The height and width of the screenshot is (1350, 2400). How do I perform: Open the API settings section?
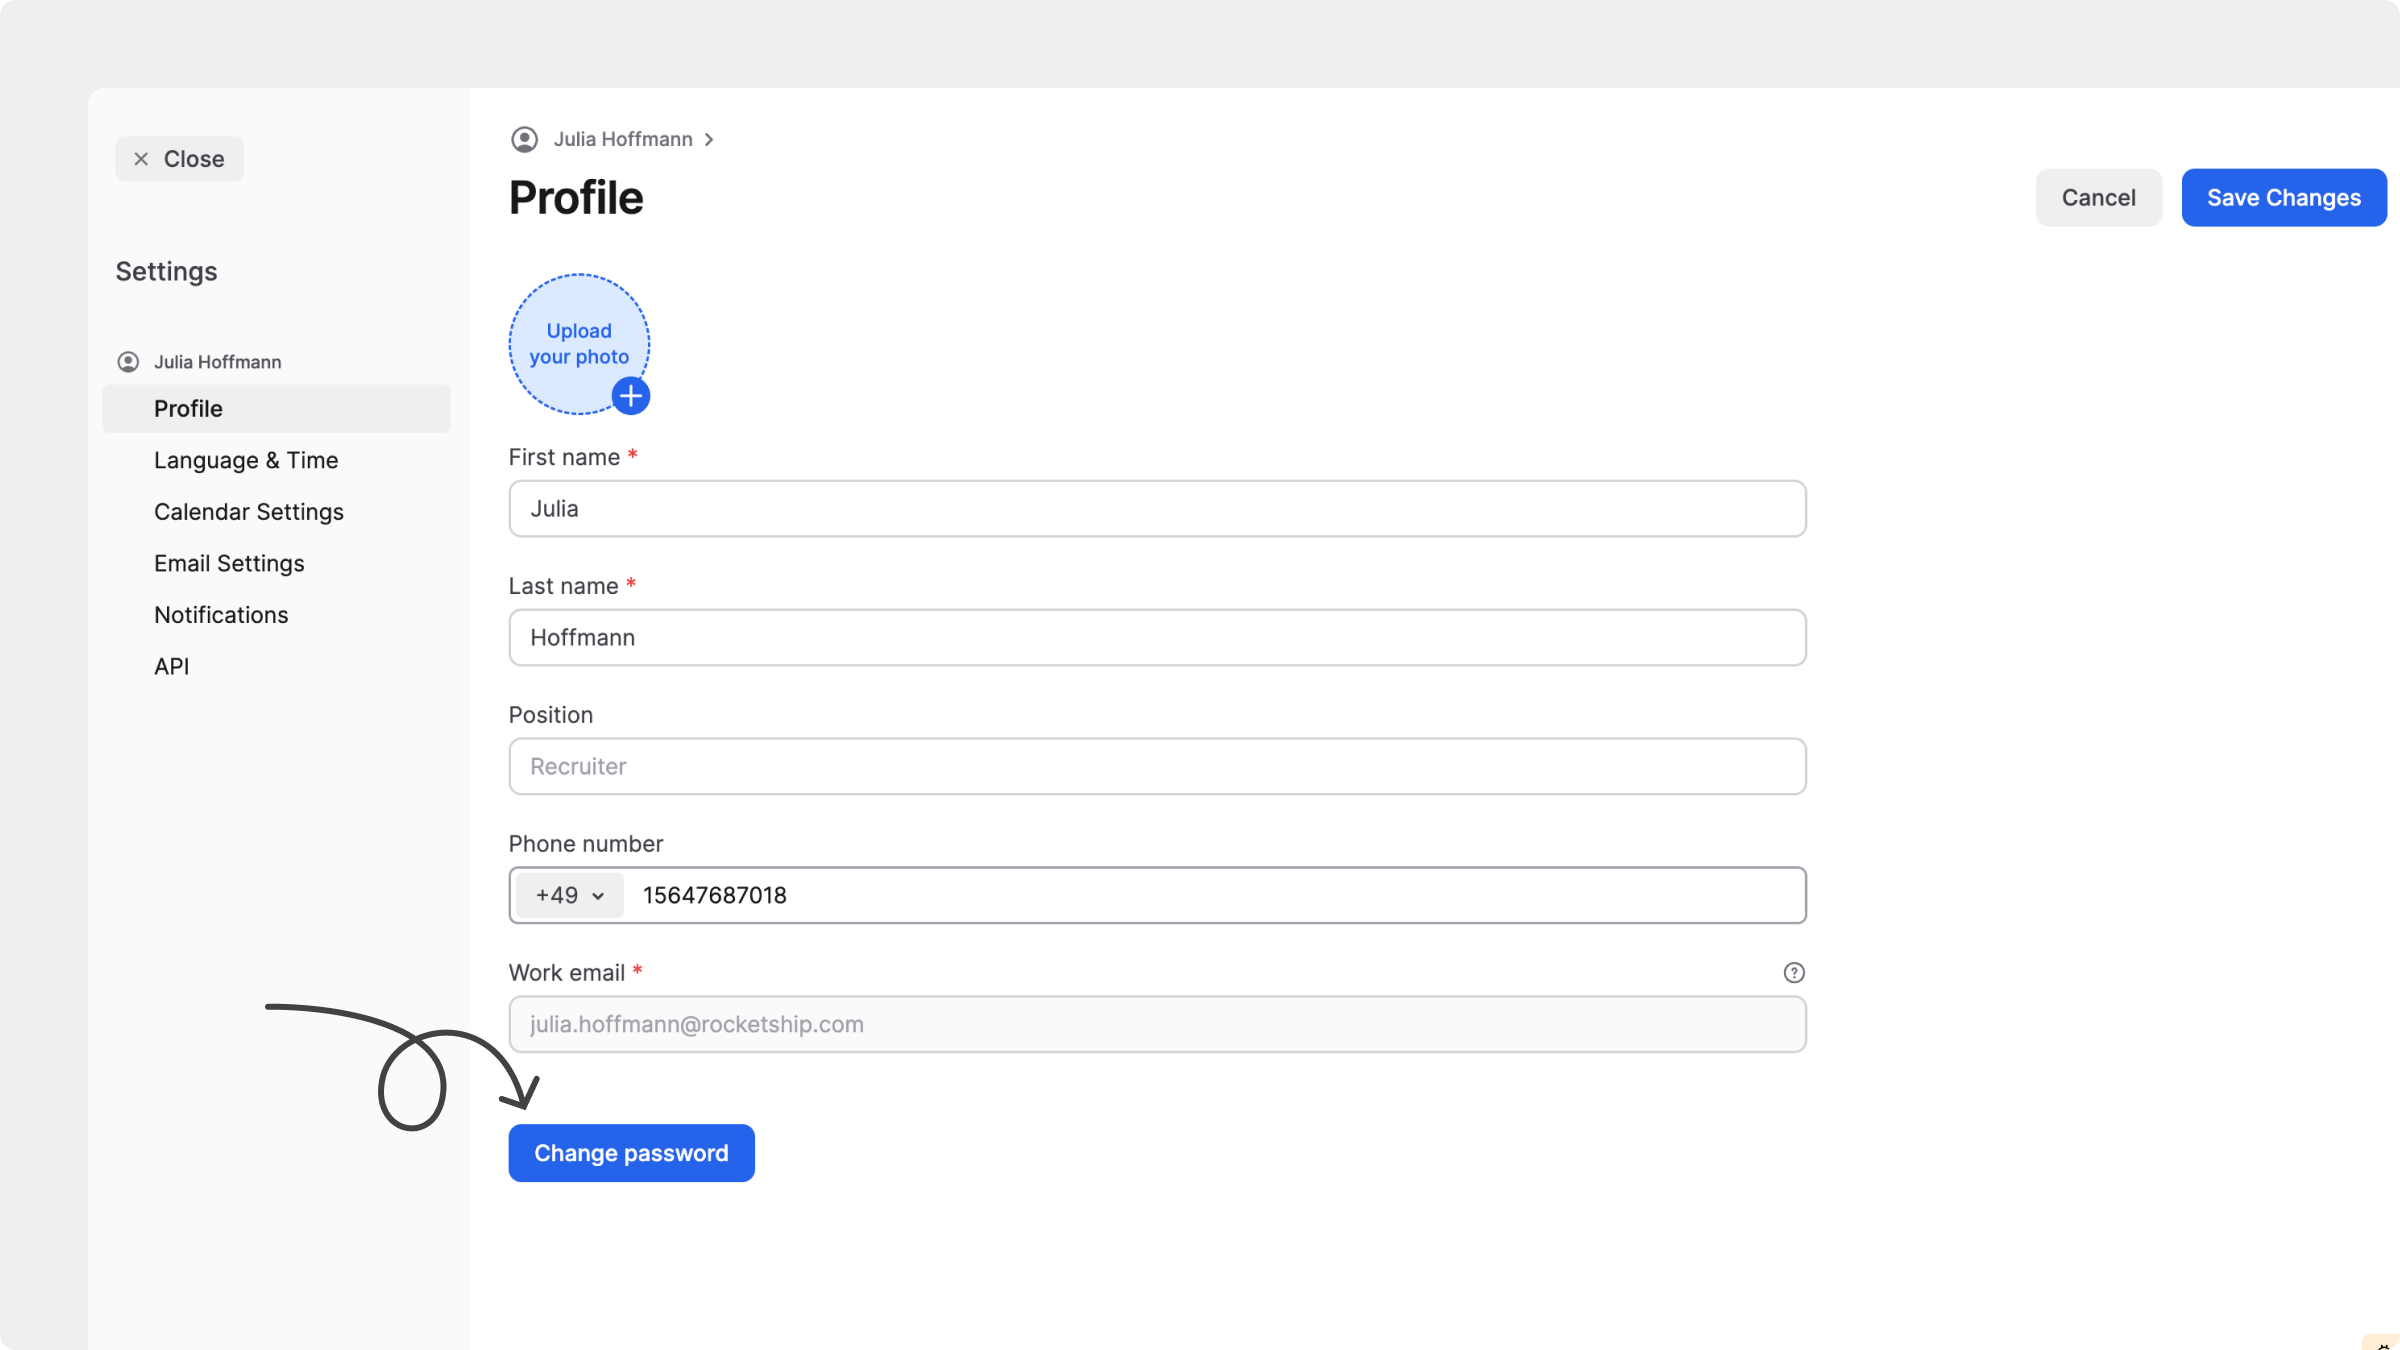pos(171,666)
